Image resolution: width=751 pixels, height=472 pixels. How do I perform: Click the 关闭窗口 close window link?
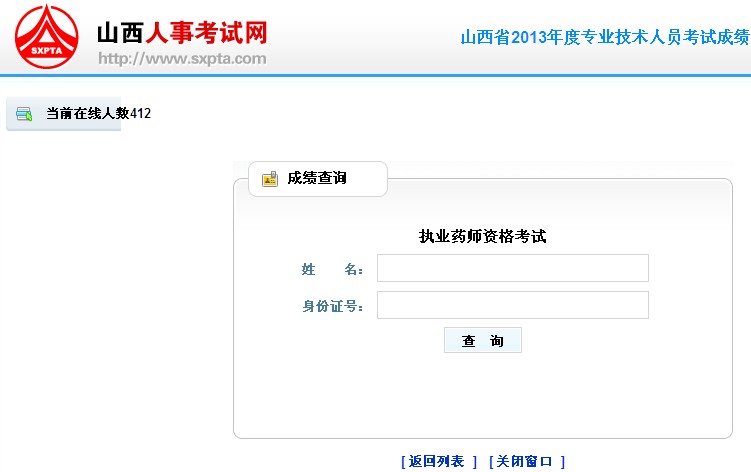point(527,461)
